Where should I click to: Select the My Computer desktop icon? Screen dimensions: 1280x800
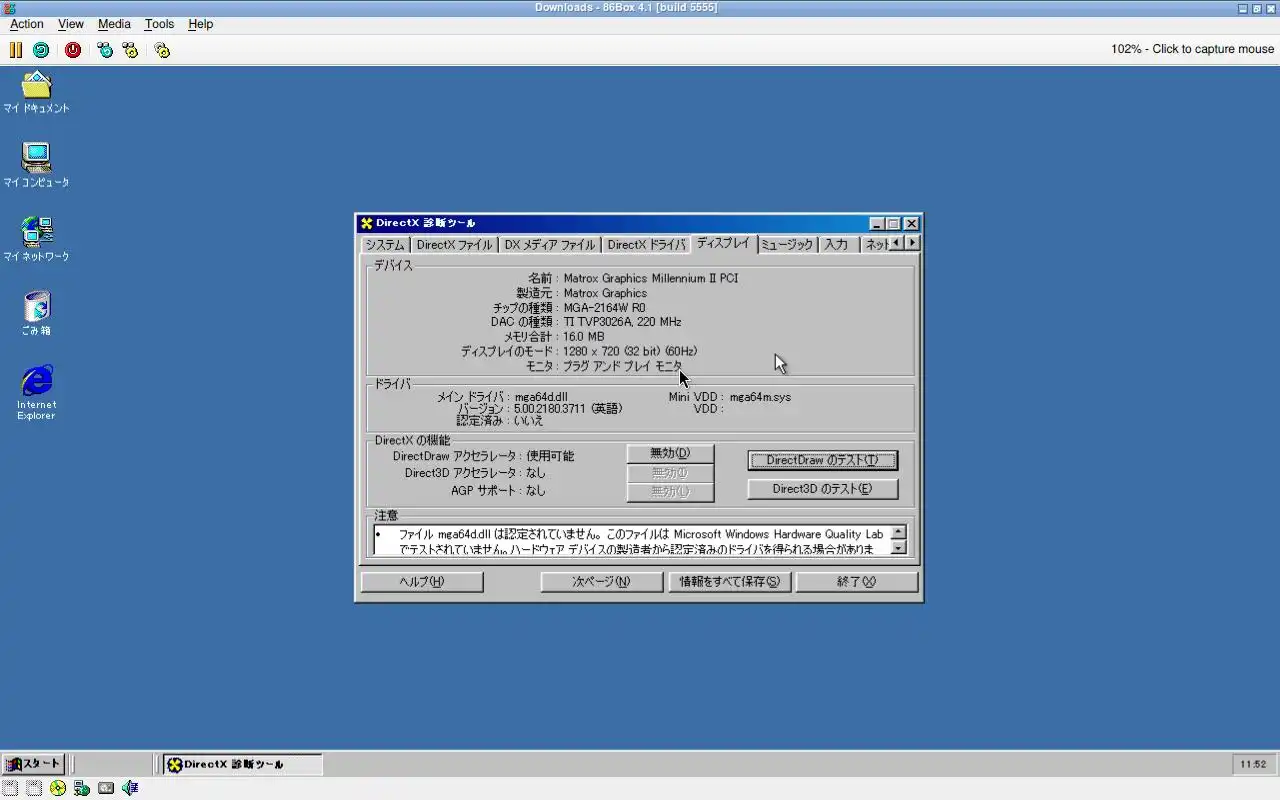point(36,166)
